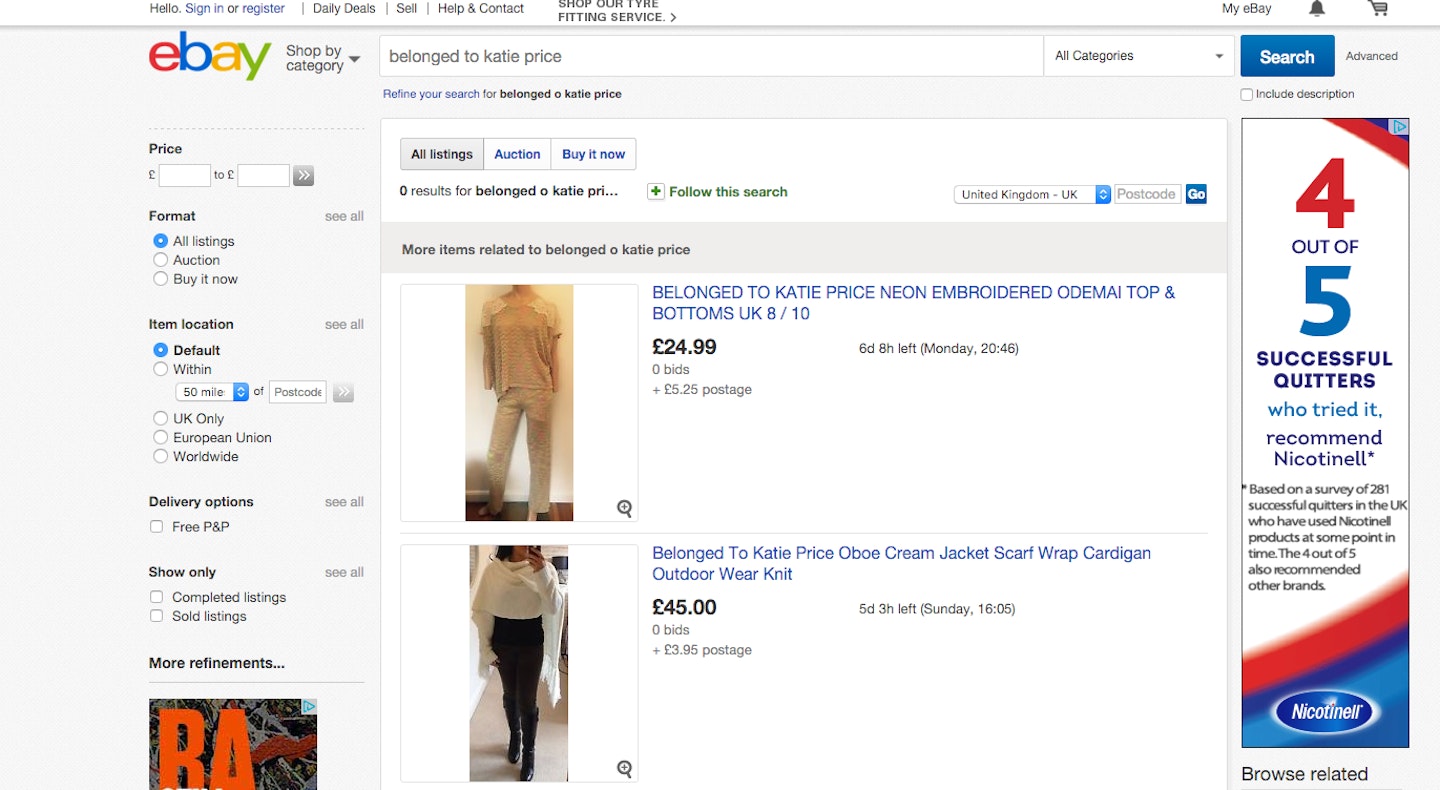
Task: Expand the Shop by category menu
Action: (x=323, y=58)
